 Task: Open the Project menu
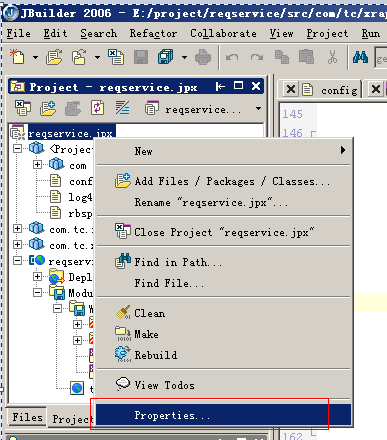327,34
